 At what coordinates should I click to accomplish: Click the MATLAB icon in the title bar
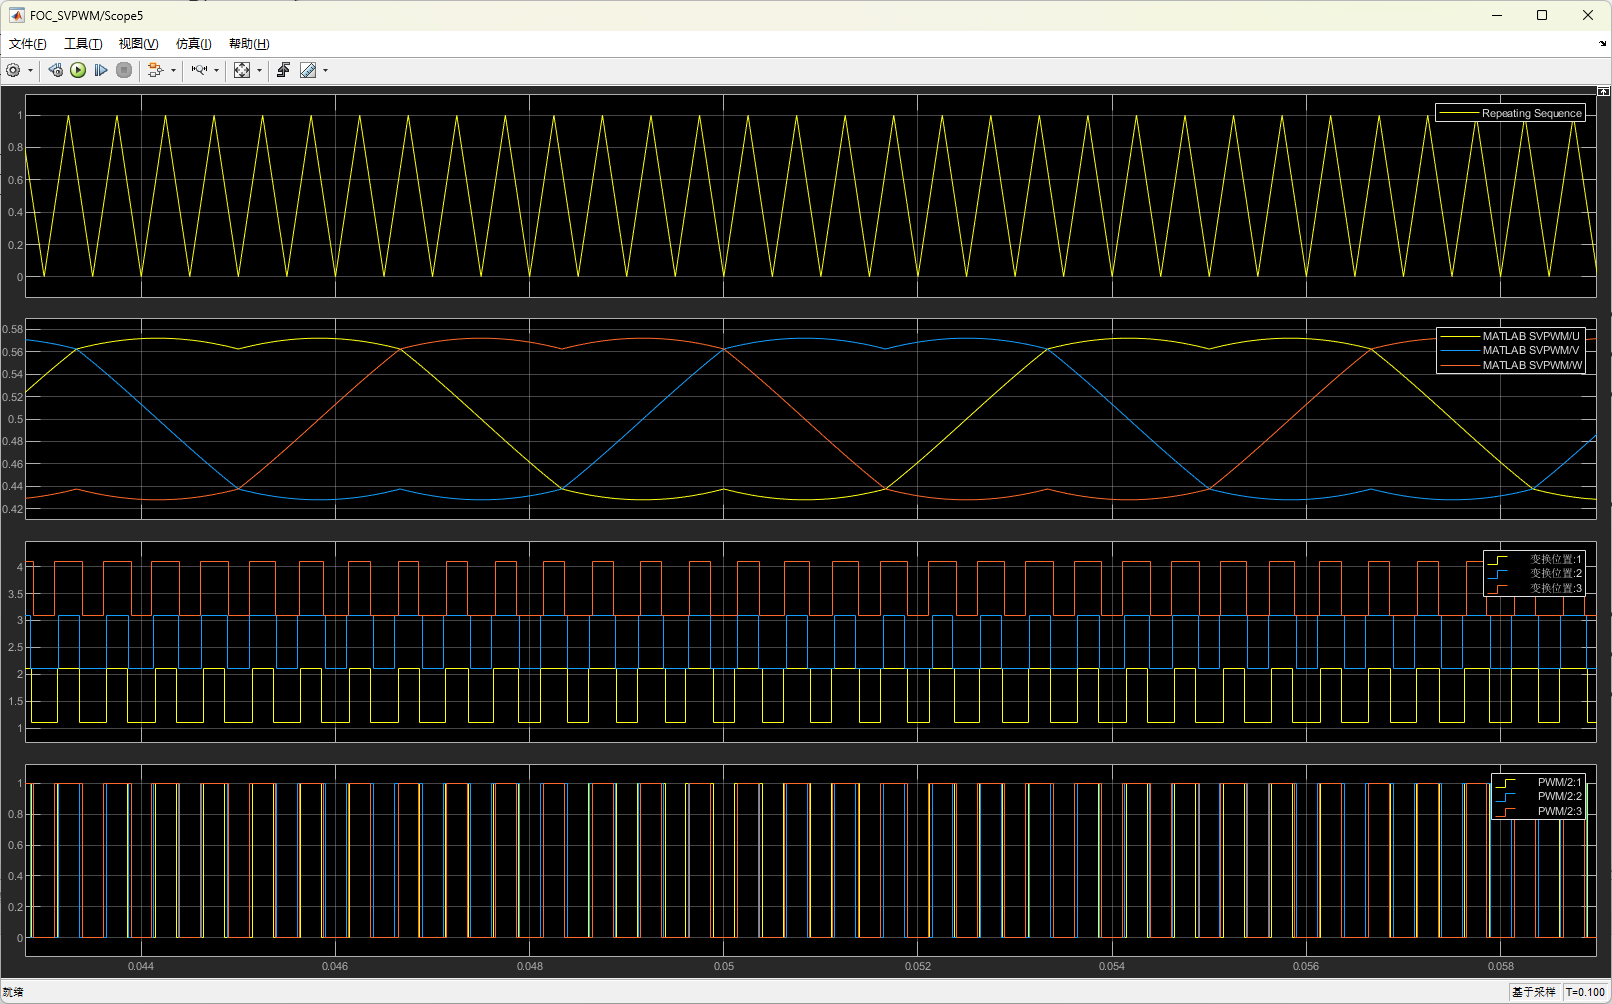pos(16,15)
